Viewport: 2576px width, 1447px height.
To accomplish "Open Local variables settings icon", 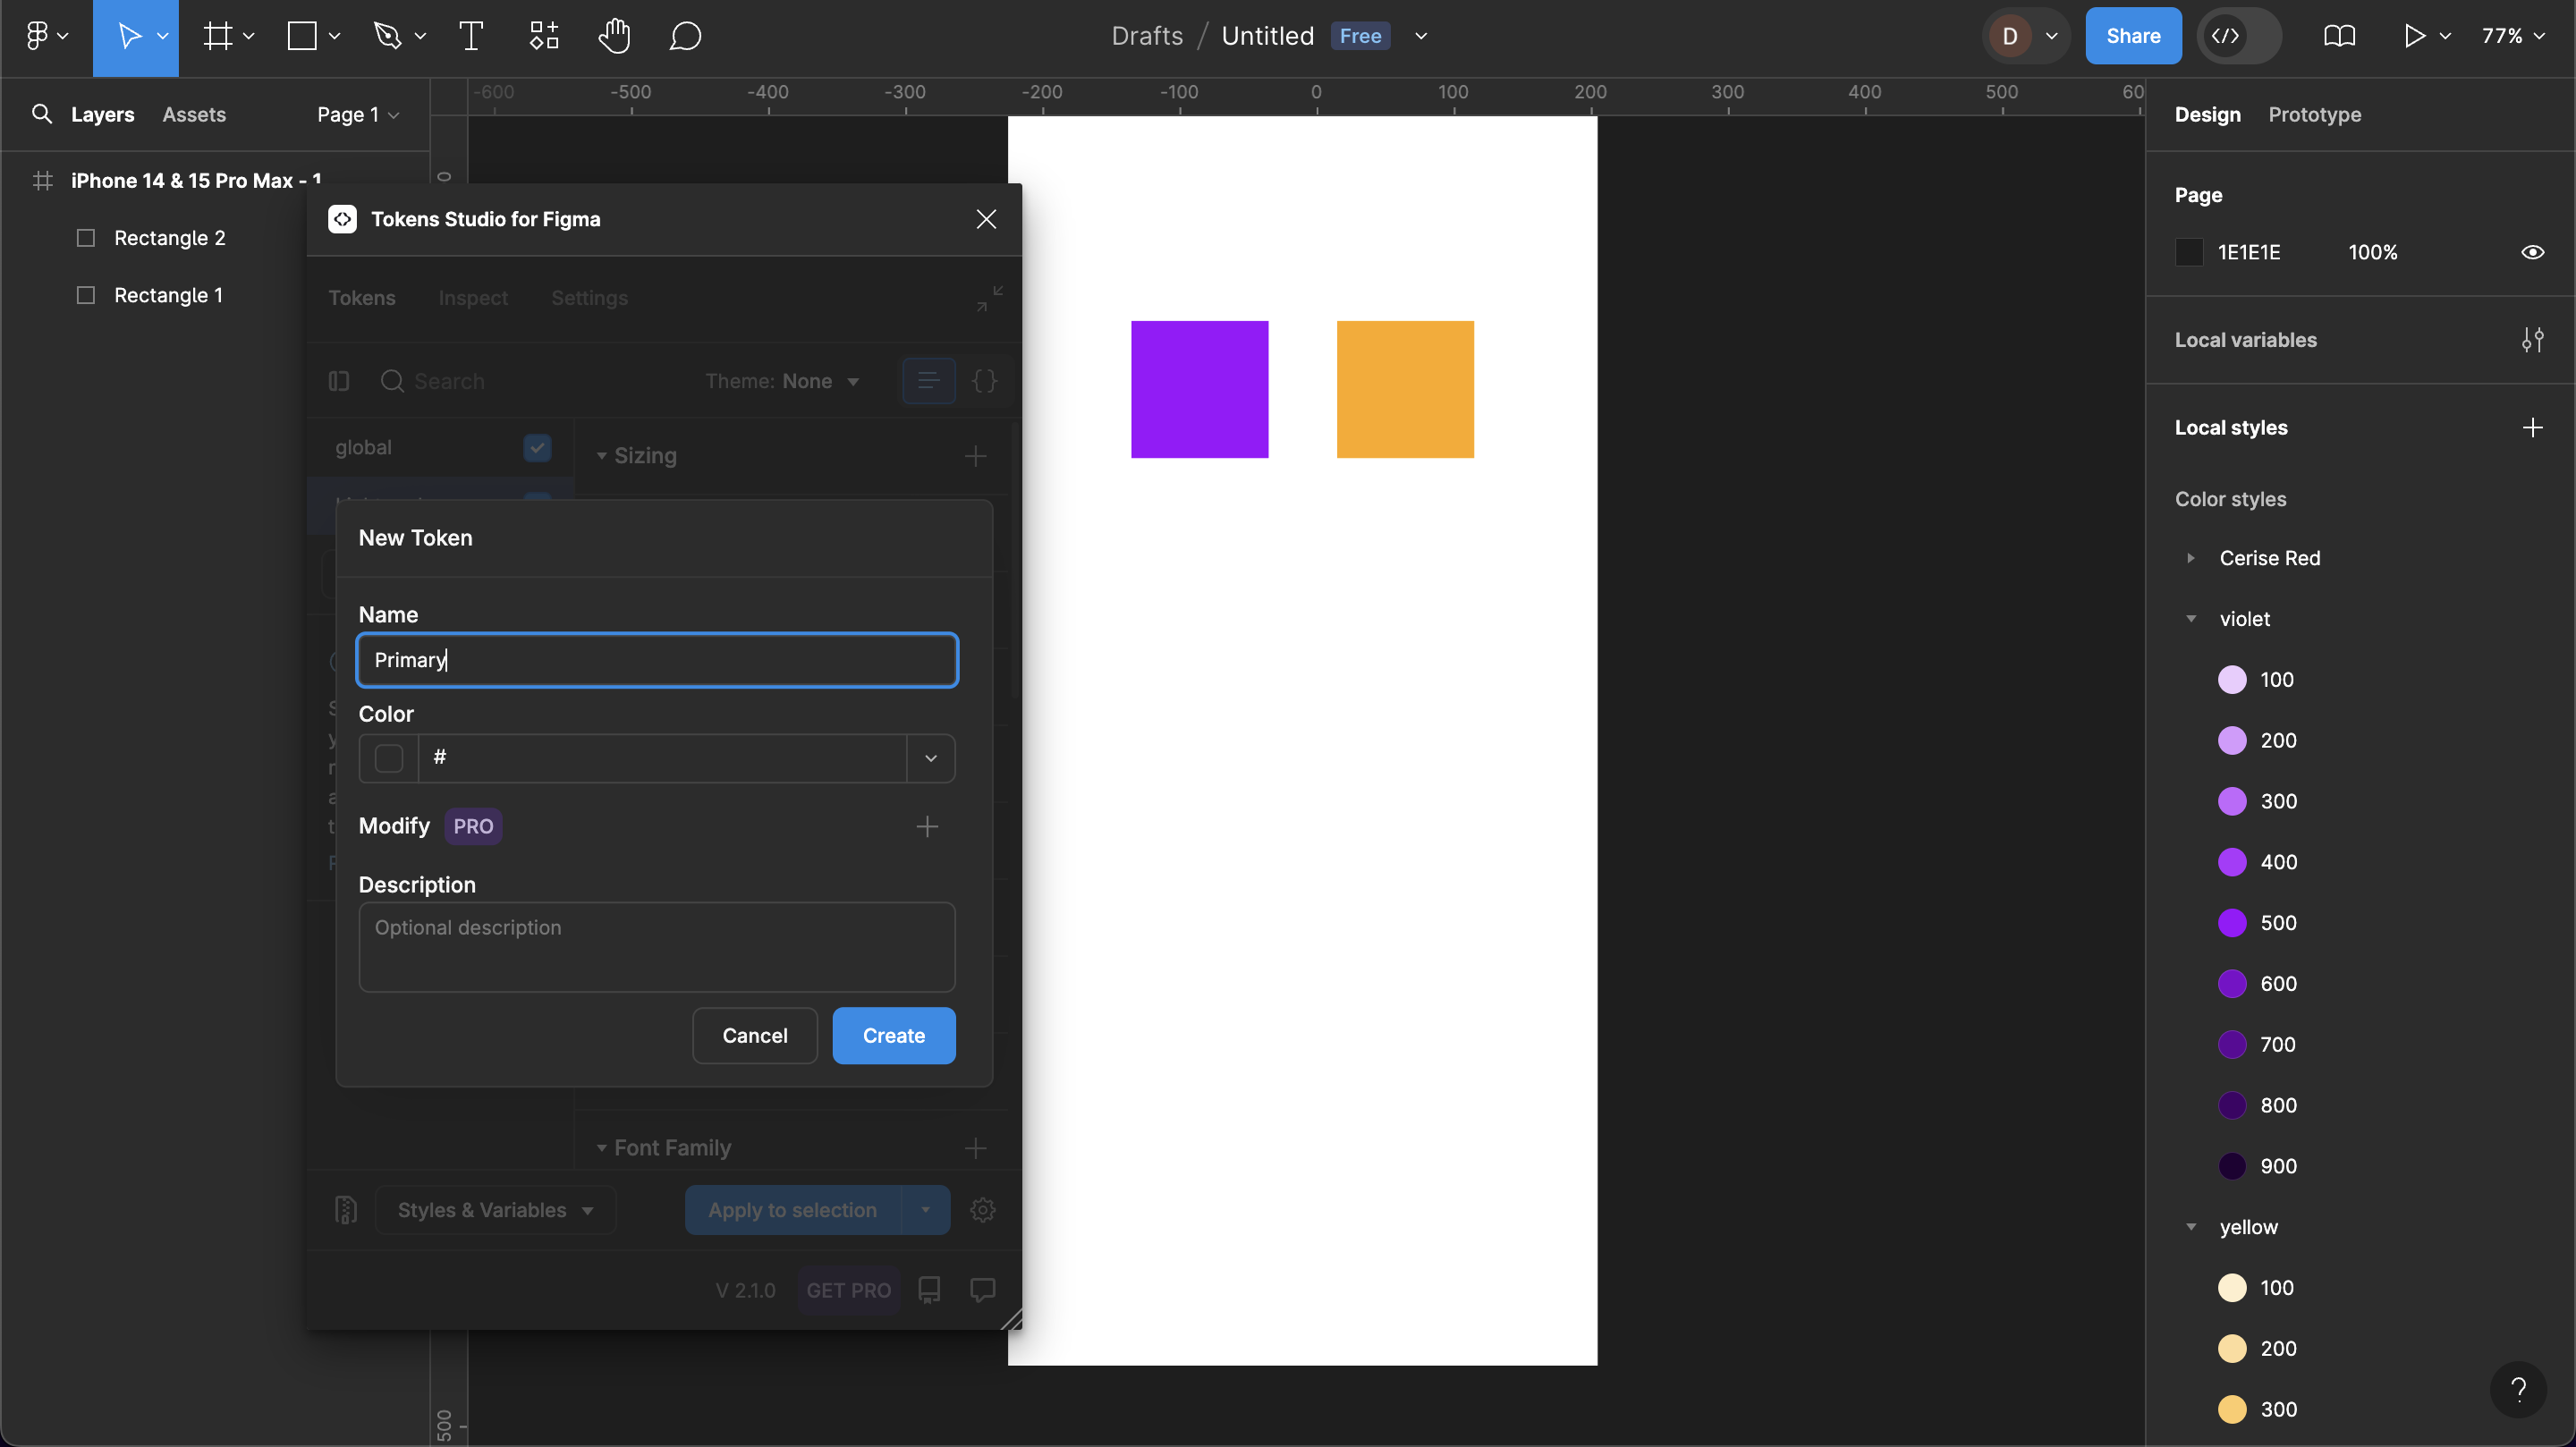I will [2532, 340].
